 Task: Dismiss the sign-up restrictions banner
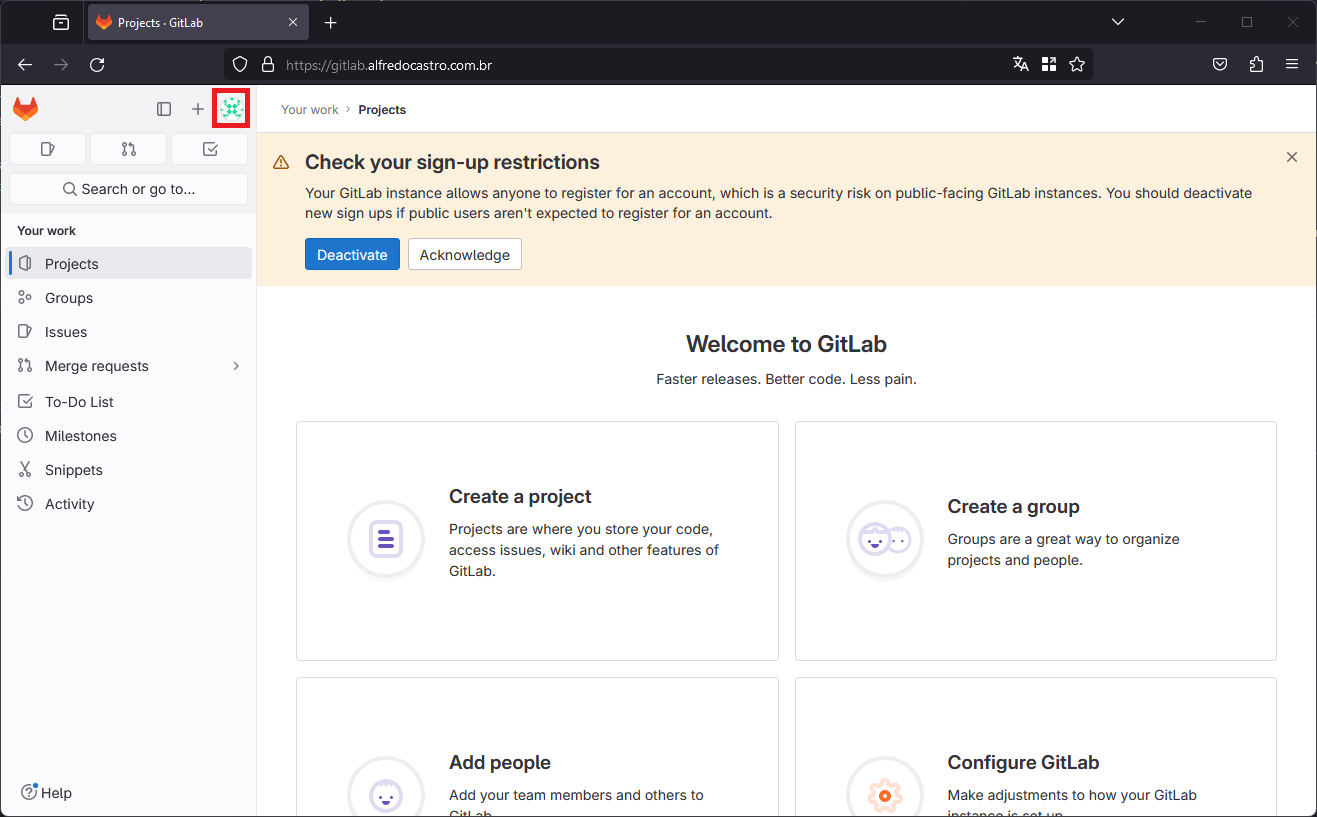point(1292,157)
